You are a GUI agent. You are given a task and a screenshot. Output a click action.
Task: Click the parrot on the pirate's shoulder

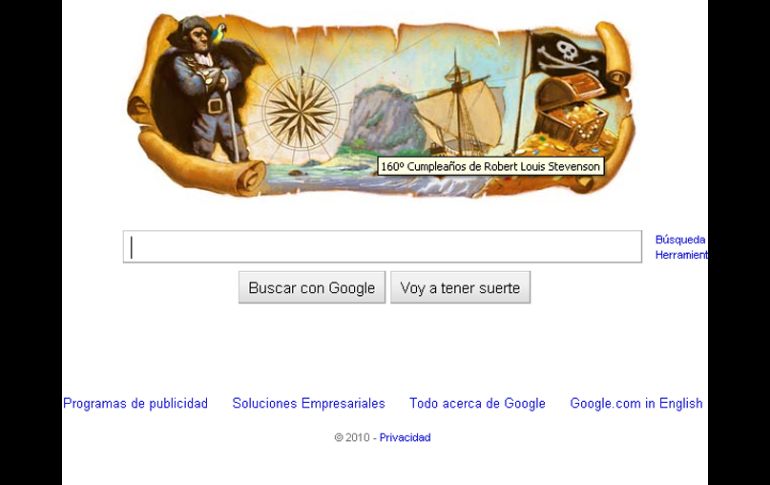click(218, 34)
